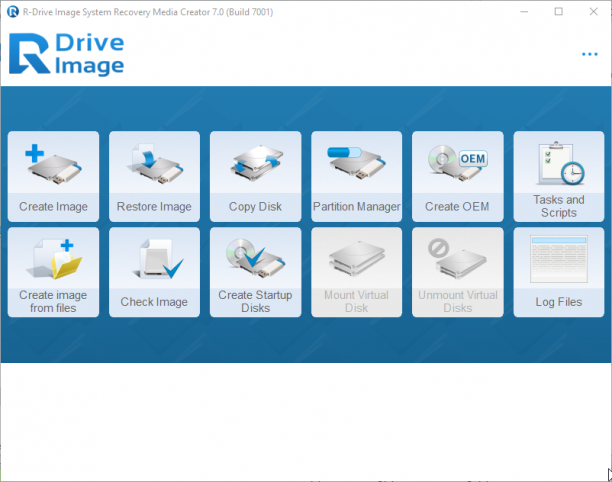Click the Mount Virtual Disk tile
The height and width of the screenshot is (482, 612).
(356, 272)
